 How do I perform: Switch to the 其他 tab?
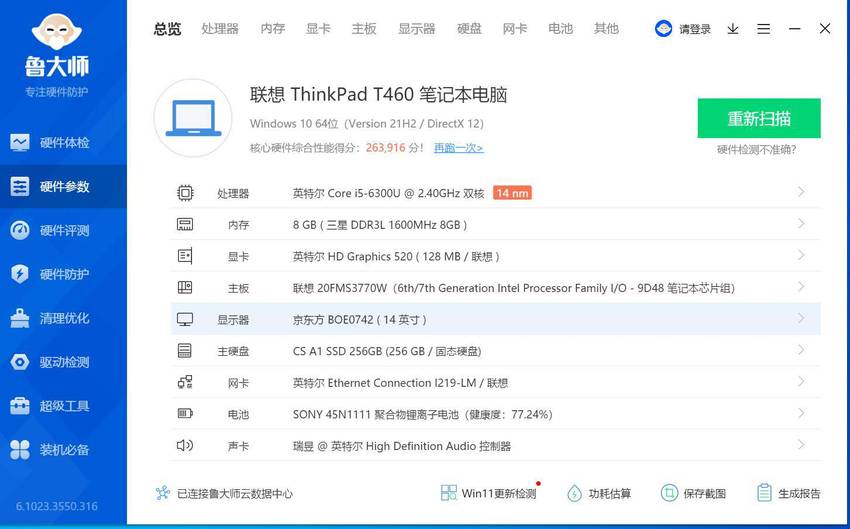(606, 29)
